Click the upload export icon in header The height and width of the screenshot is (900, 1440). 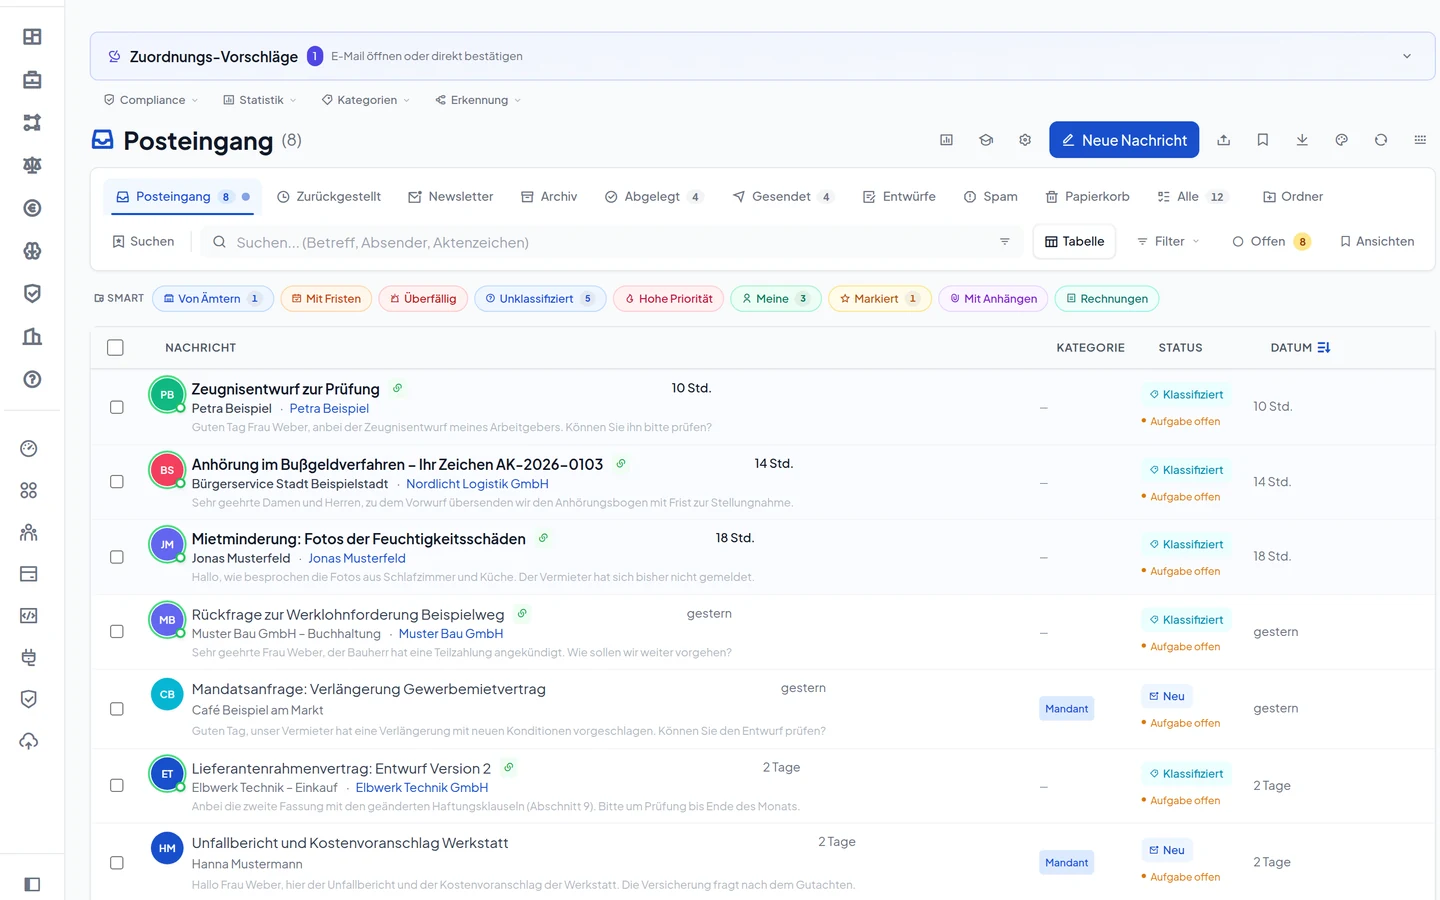(1223, 140)
